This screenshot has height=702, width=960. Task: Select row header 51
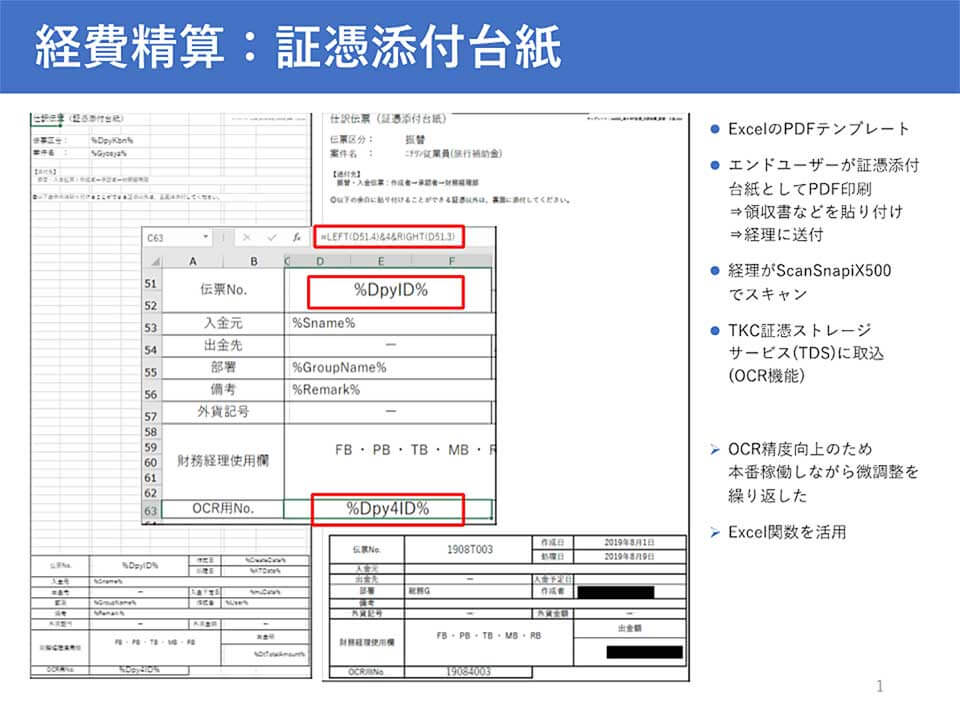click(x=151, y=284)
